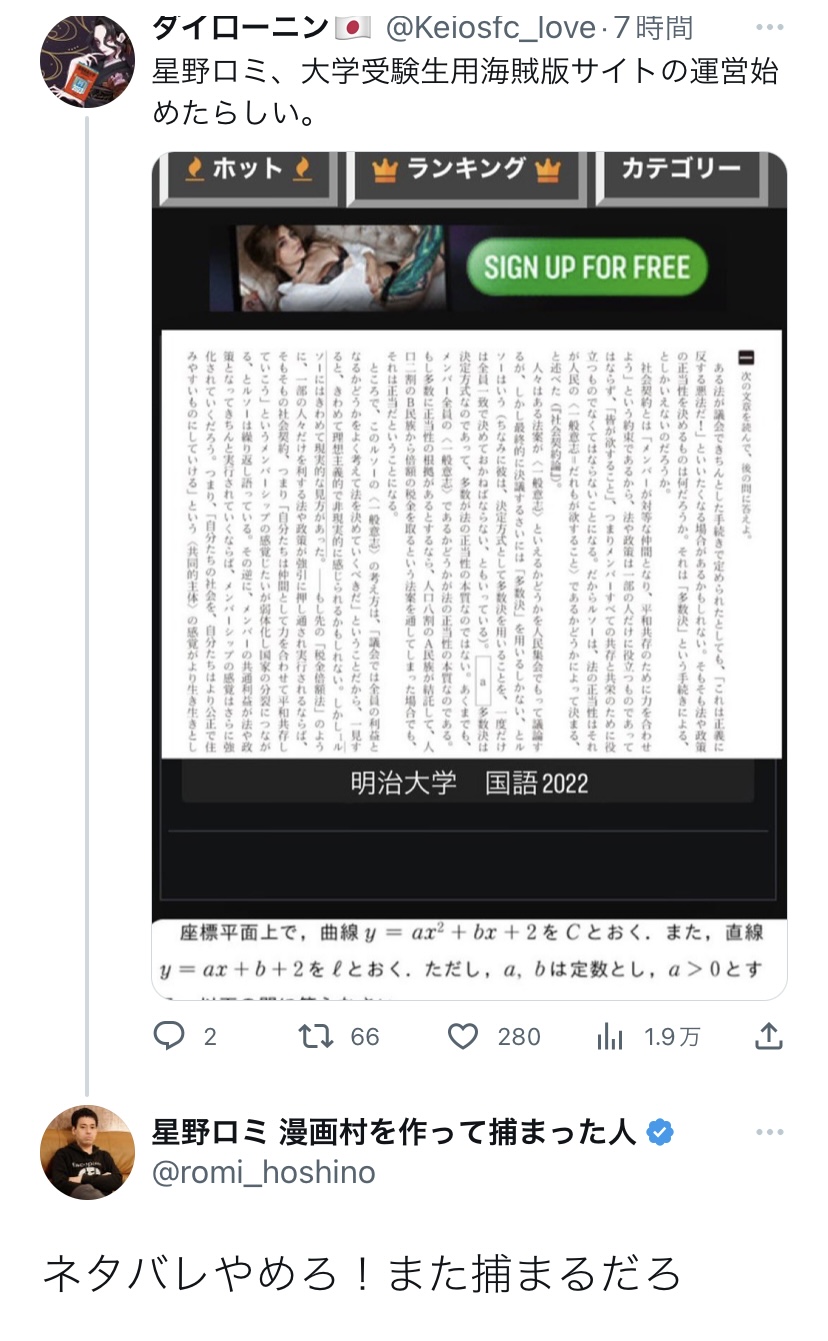This screenshot has height=1341, width=828.
Task: Open the more options menu for the 星野ロミ reply
Action: [770, 1132]
